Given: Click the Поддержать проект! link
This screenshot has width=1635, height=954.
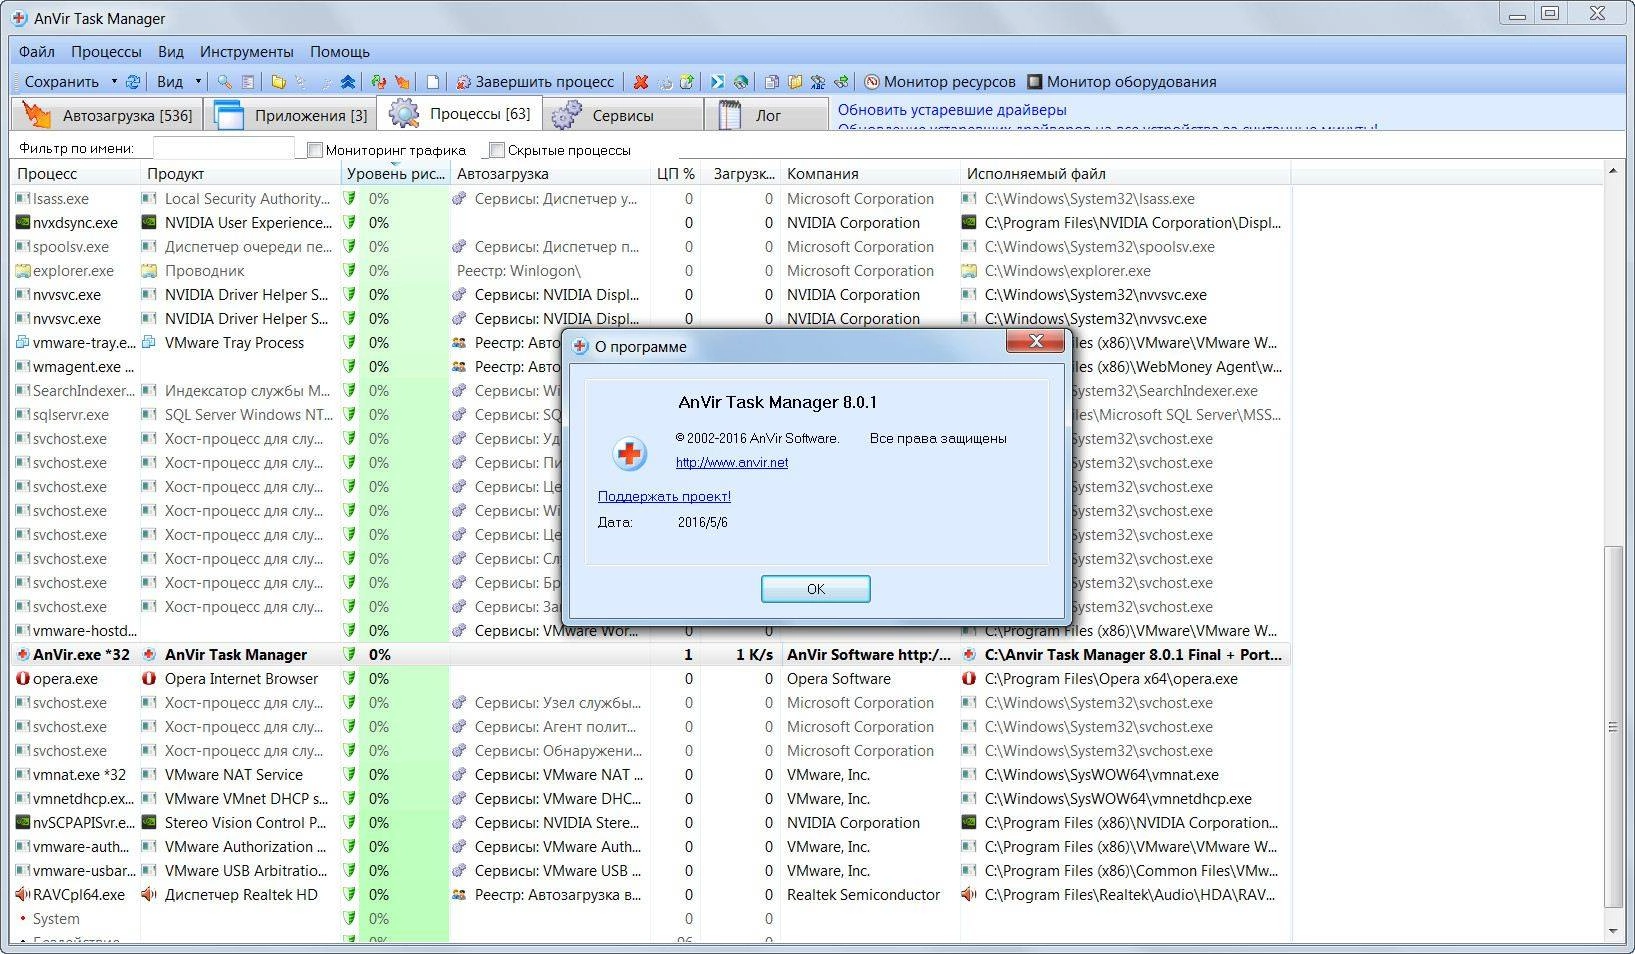Looking at the screenshot, I should pyautogui.click(x=664, y=496).
